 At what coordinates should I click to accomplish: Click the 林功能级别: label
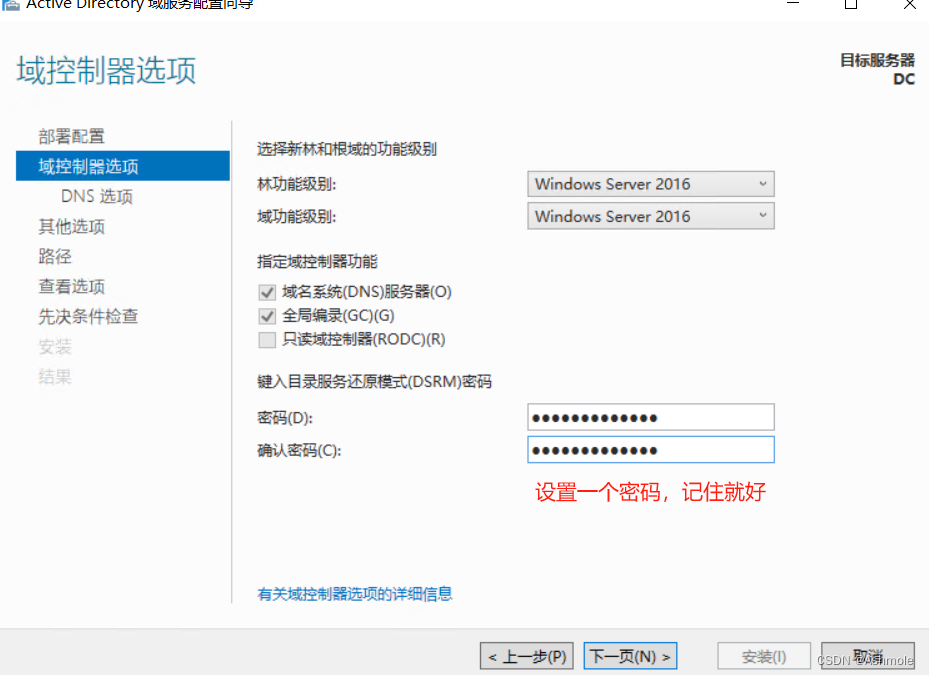pyautogui.click(x=296, y=184)
